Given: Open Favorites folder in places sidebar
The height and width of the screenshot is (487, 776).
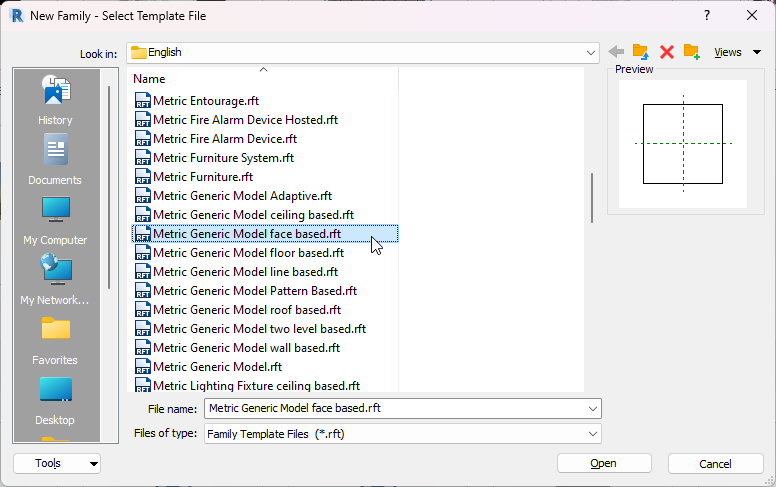Looking at the screenshot, I should click(x=55, y=341).
